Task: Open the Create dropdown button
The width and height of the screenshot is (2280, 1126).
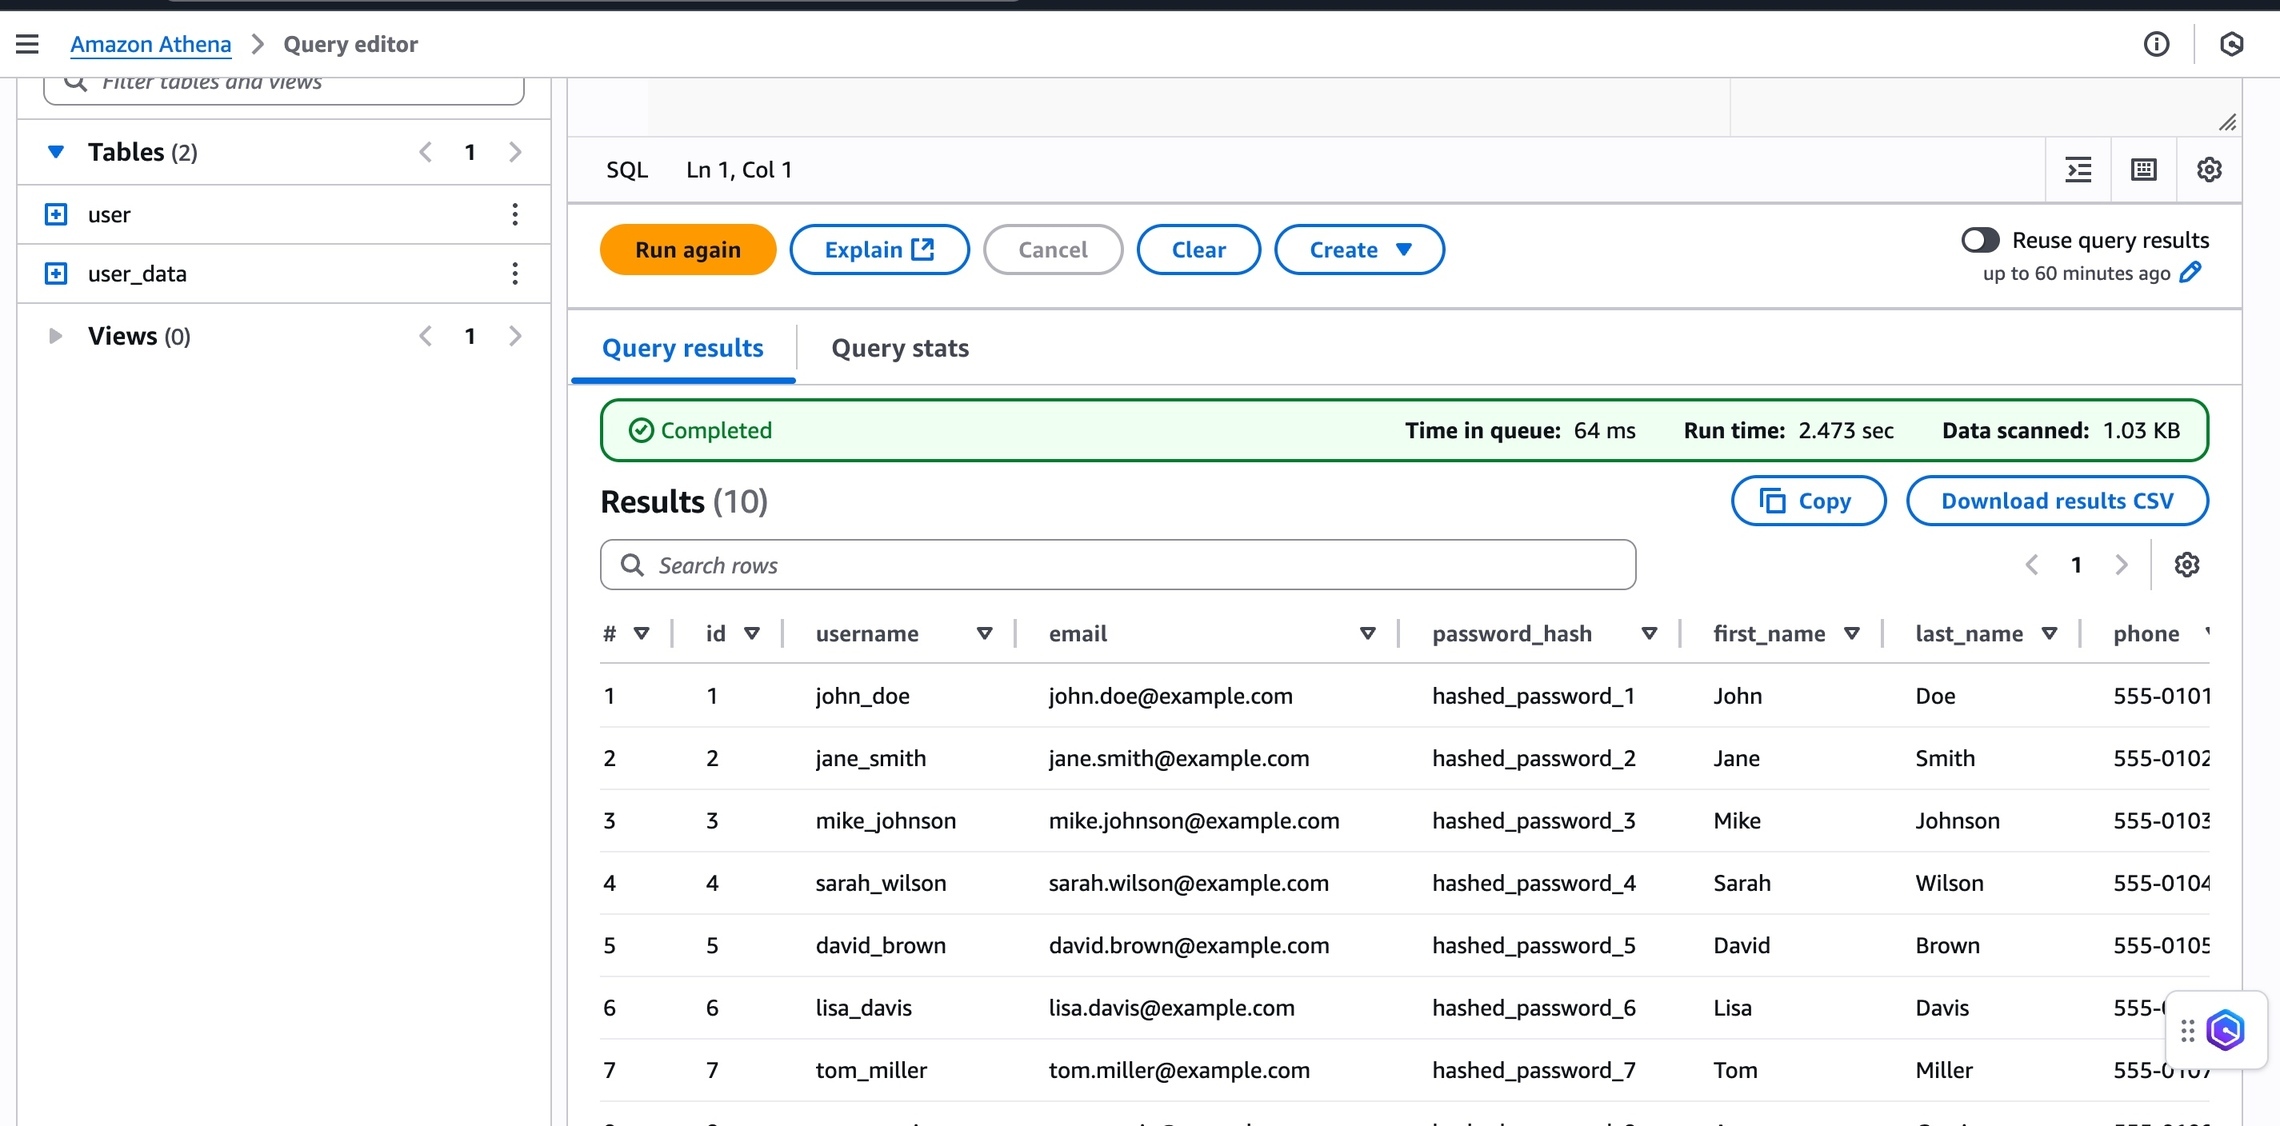Action: click(1359, 250)
